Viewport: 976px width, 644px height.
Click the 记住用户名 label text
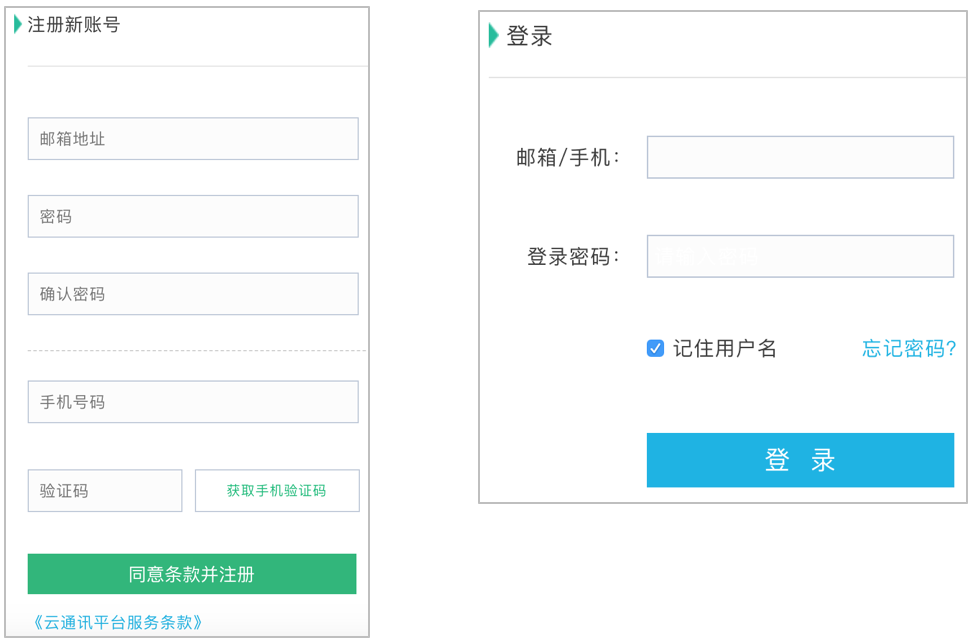click(725, 348)
